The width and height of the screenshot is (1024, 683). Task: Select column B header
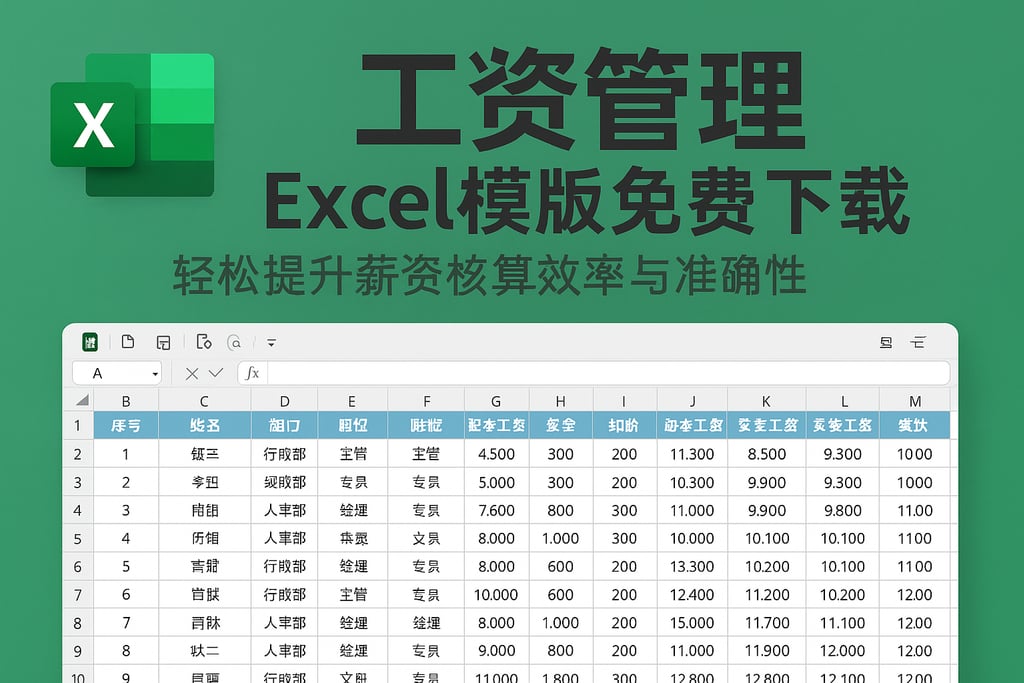[x=126, y=398]
